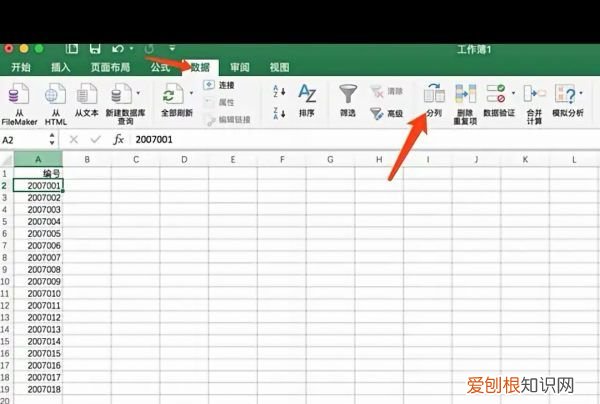Click the Name Box showing A2
Viewport: 600px width, 404px height.
[24, 140]
